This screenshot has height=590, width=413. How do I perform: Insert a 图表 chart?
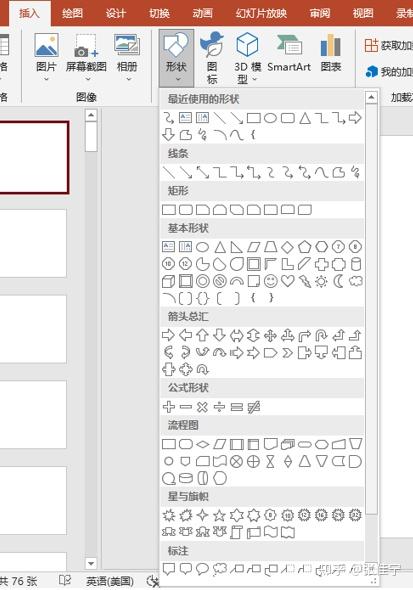tap(331, 53)
